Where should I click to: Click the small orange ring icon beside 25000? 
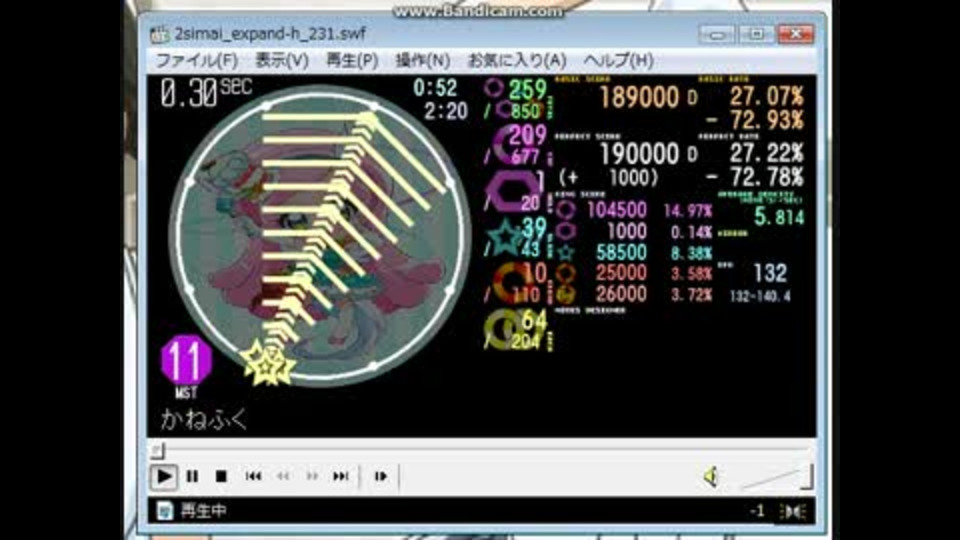[x=566, y=273]
